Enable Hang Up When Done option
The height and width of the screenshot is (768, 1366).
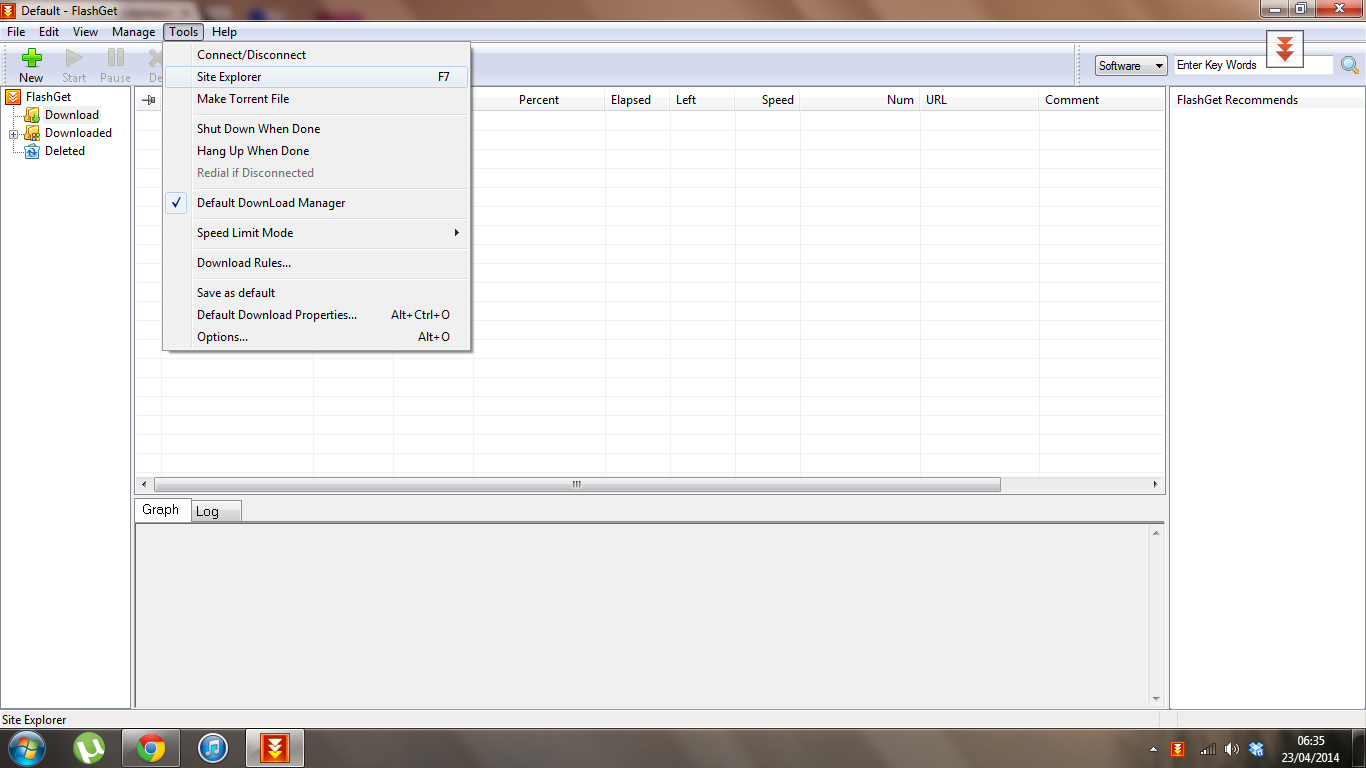click(x=252, y=151)
